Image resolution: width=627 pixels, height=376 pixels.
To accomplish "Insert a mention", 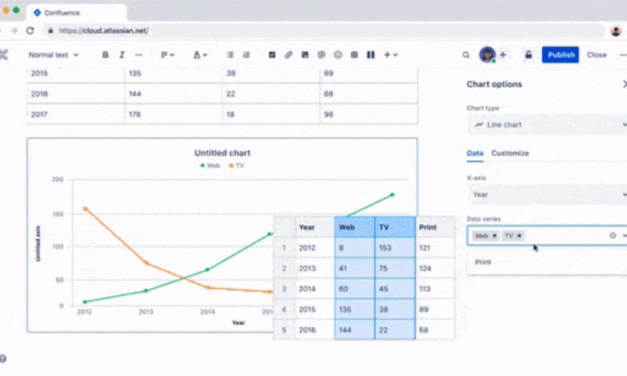I will pyautogui.click(x=321, y=55).
